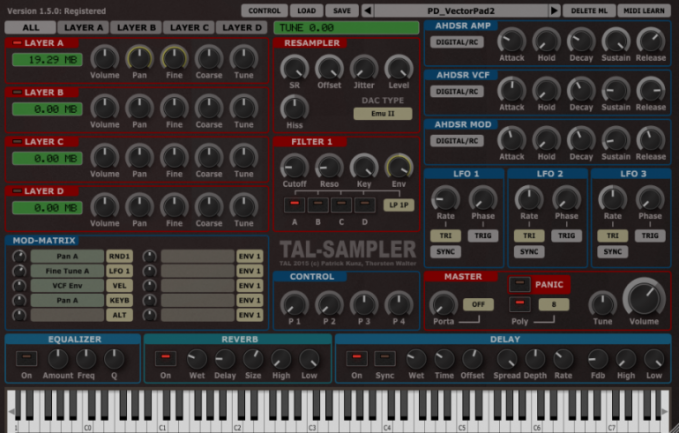This screenshot has height=433, width=679.
Task: Open the LFO 2 TRI waveform dropdown
Action: [529, 236]
